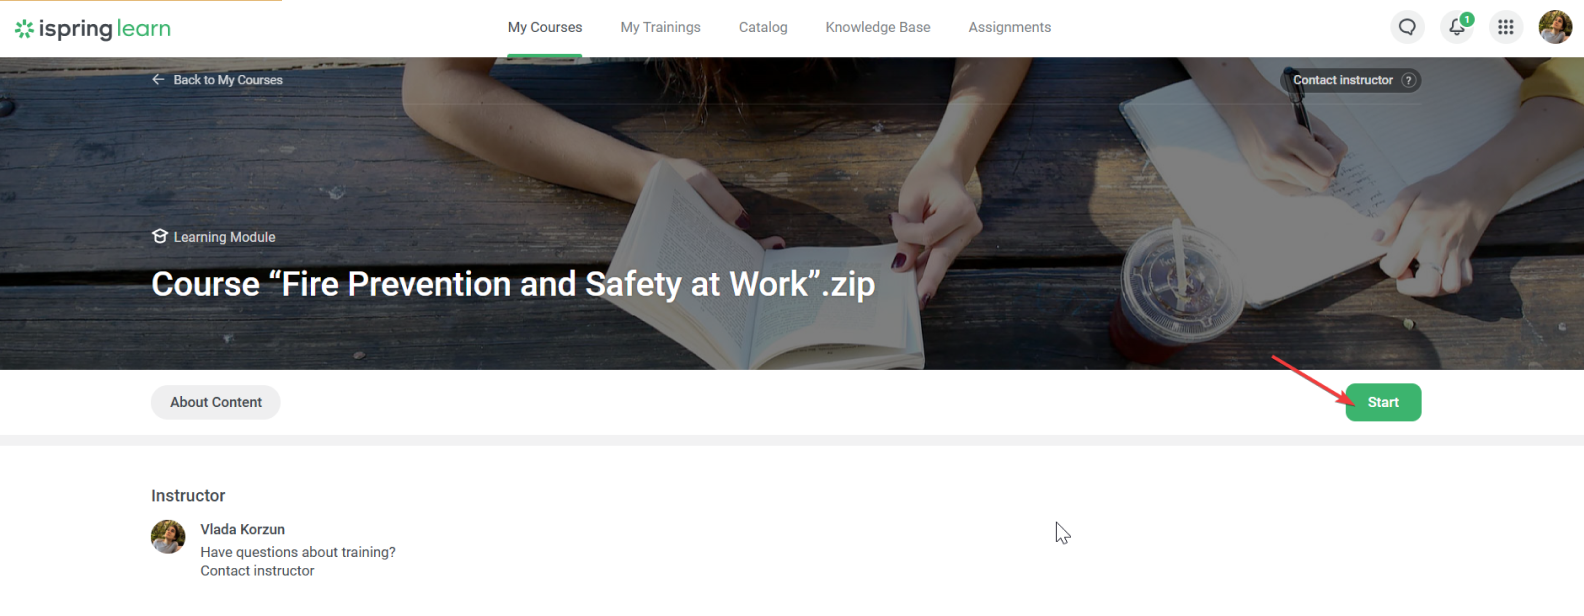The image size is (1584, 616).
Task: Click the question mark help icon
Action: (1408, 80)
